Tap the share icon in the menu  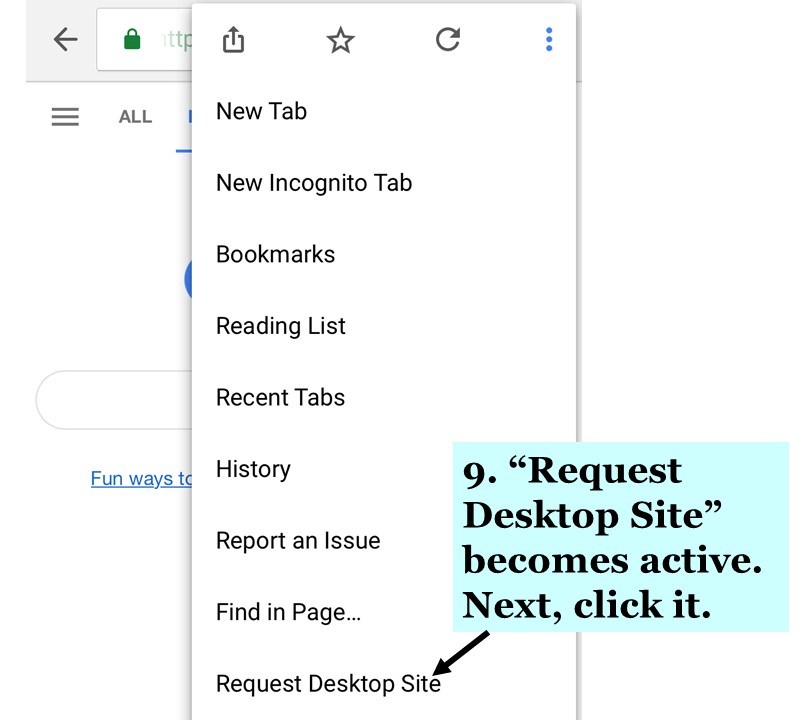point(234,39)
